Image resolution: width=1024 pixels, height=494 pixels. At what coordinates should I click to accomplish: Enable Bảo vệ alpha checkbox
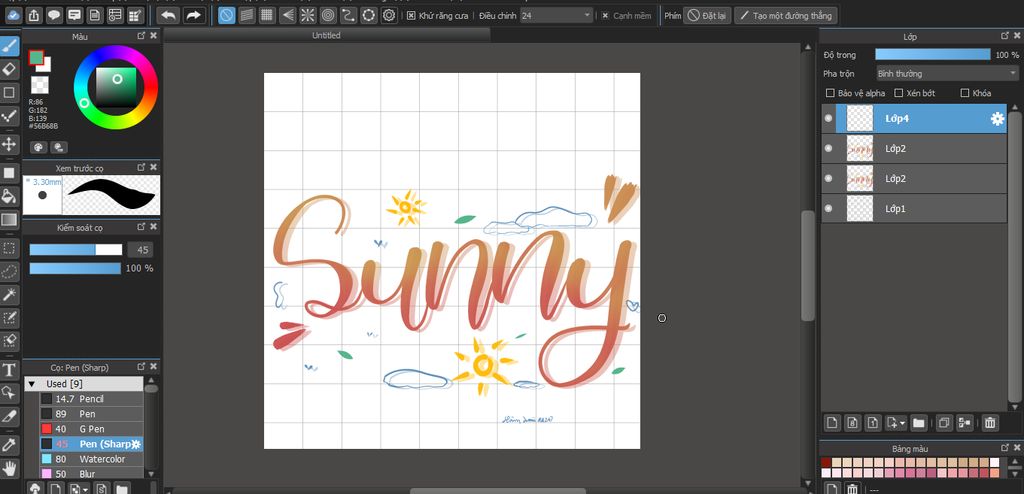830,93
